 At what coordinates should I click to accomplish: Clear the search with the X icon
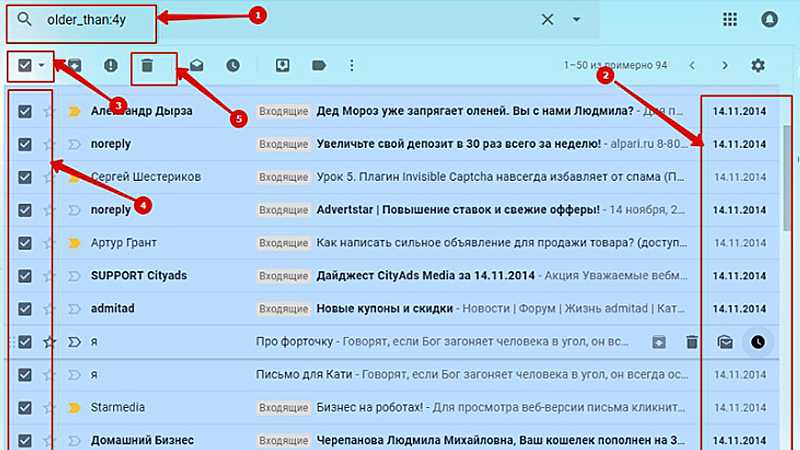coord(547,19)
